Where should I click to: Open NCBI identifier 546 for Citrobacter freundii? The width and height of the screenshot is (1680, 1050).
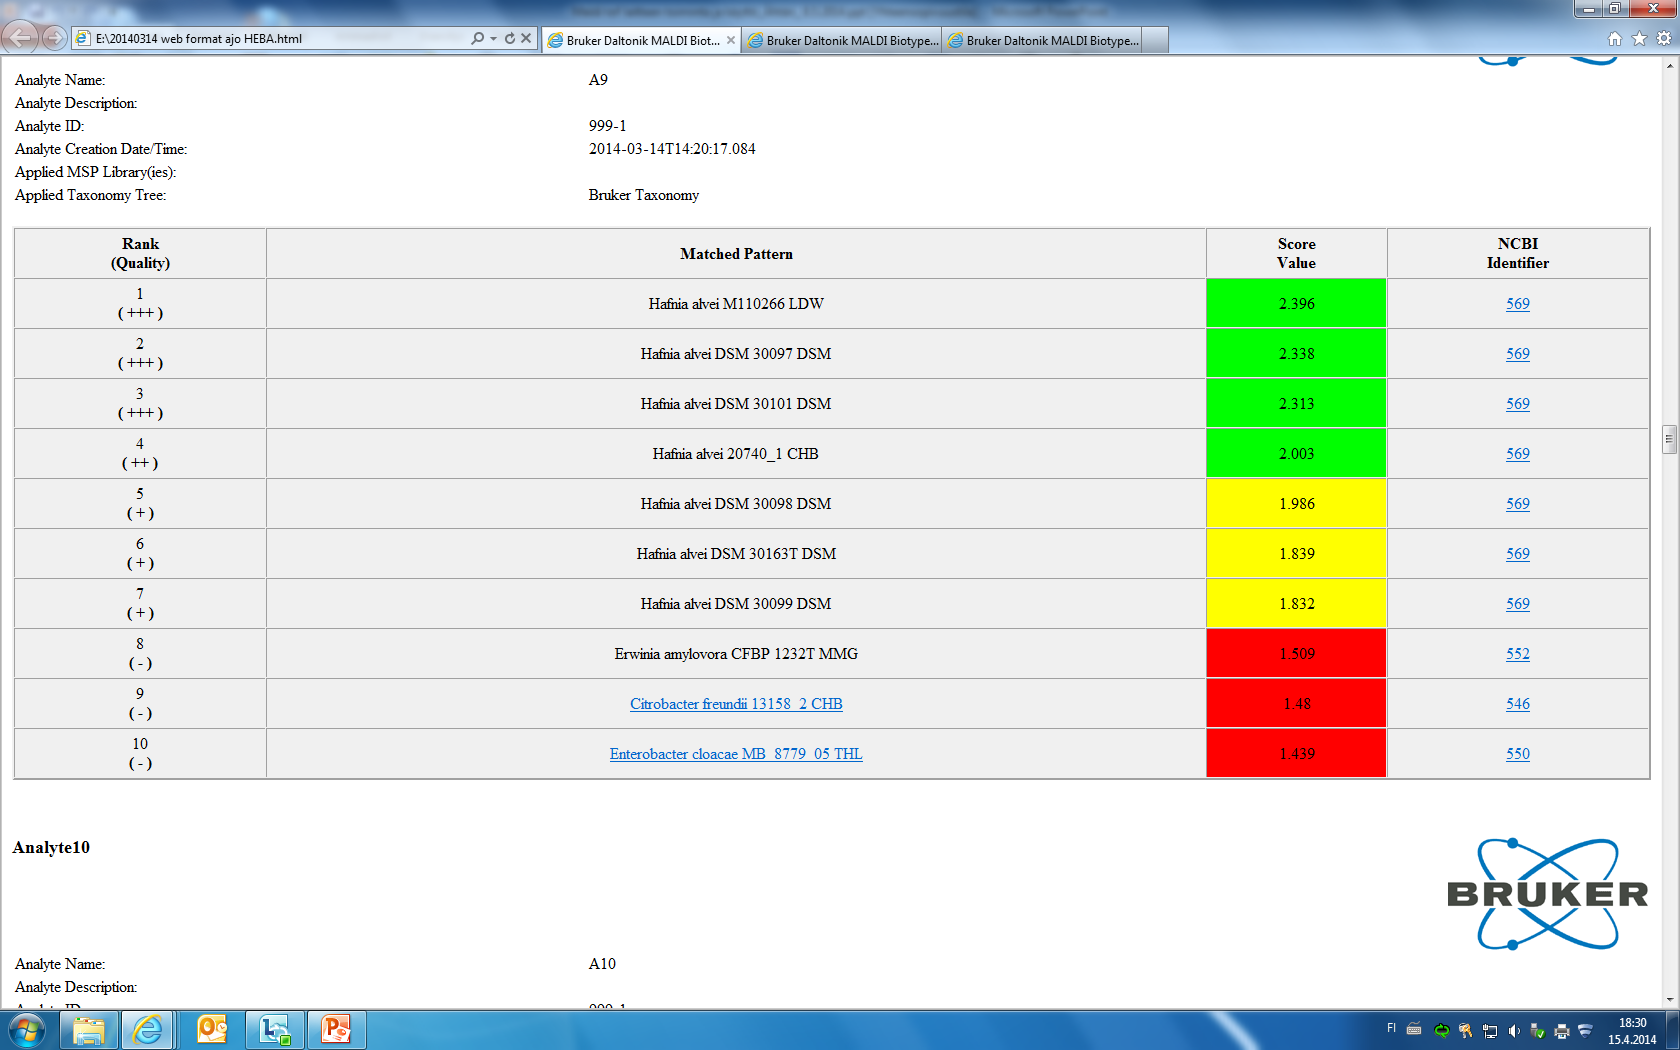click(x=1518, y=704)
